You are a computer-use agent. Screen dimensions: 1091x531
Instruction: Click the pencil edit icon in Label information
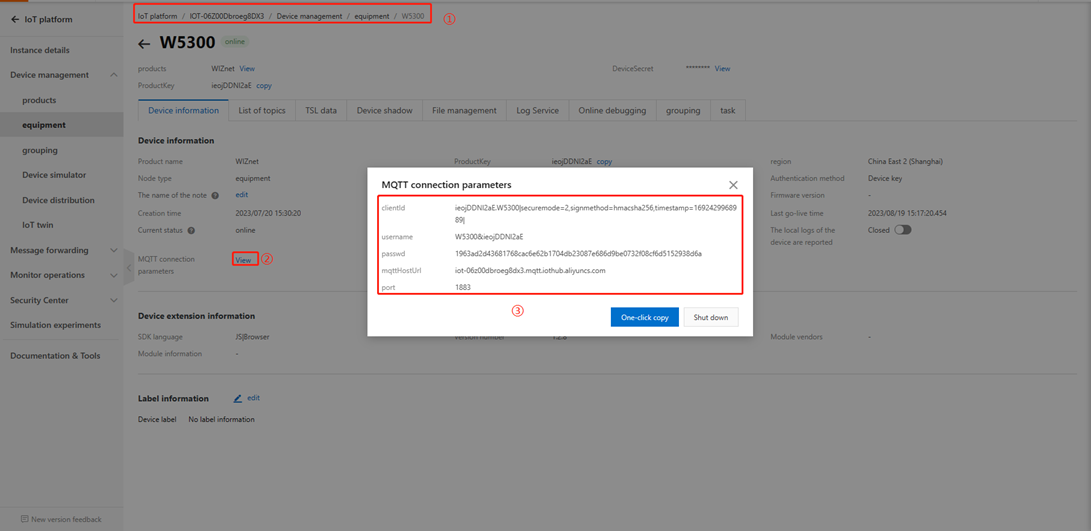[238, 398]
